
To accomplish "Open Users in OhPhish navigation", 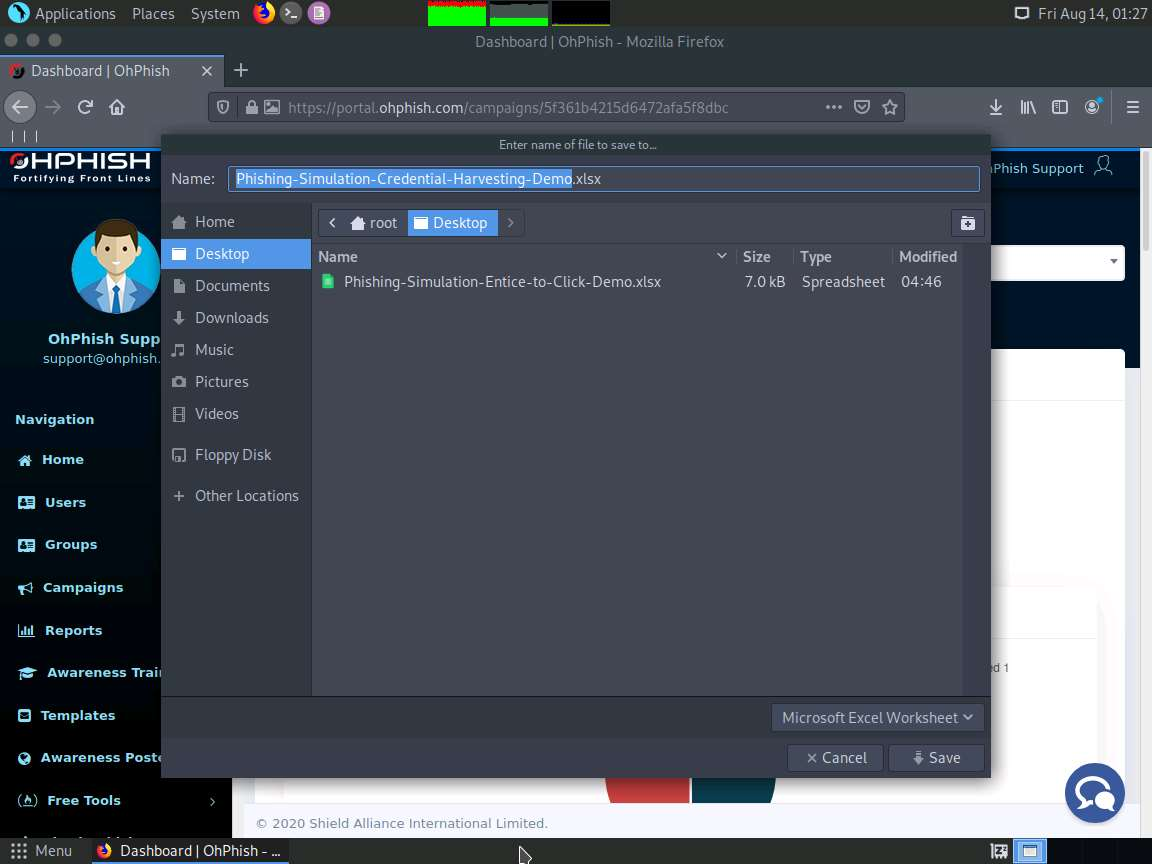I will tap(51, 503).
